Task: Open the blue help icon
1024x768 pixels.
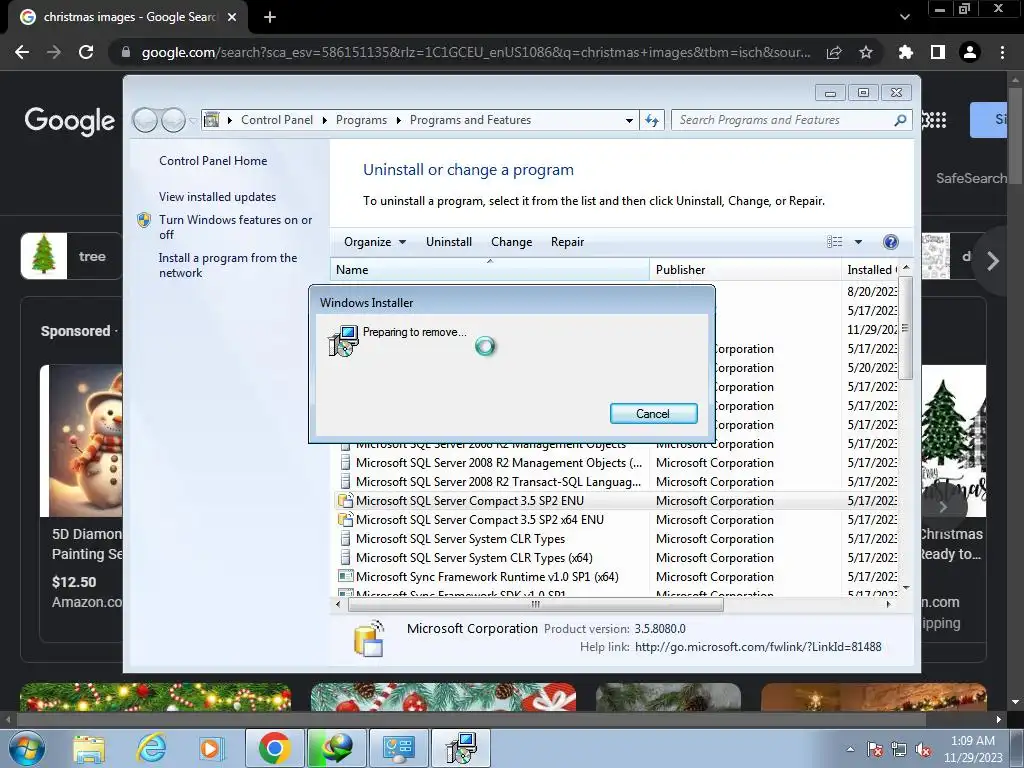Action: (890, 242)
